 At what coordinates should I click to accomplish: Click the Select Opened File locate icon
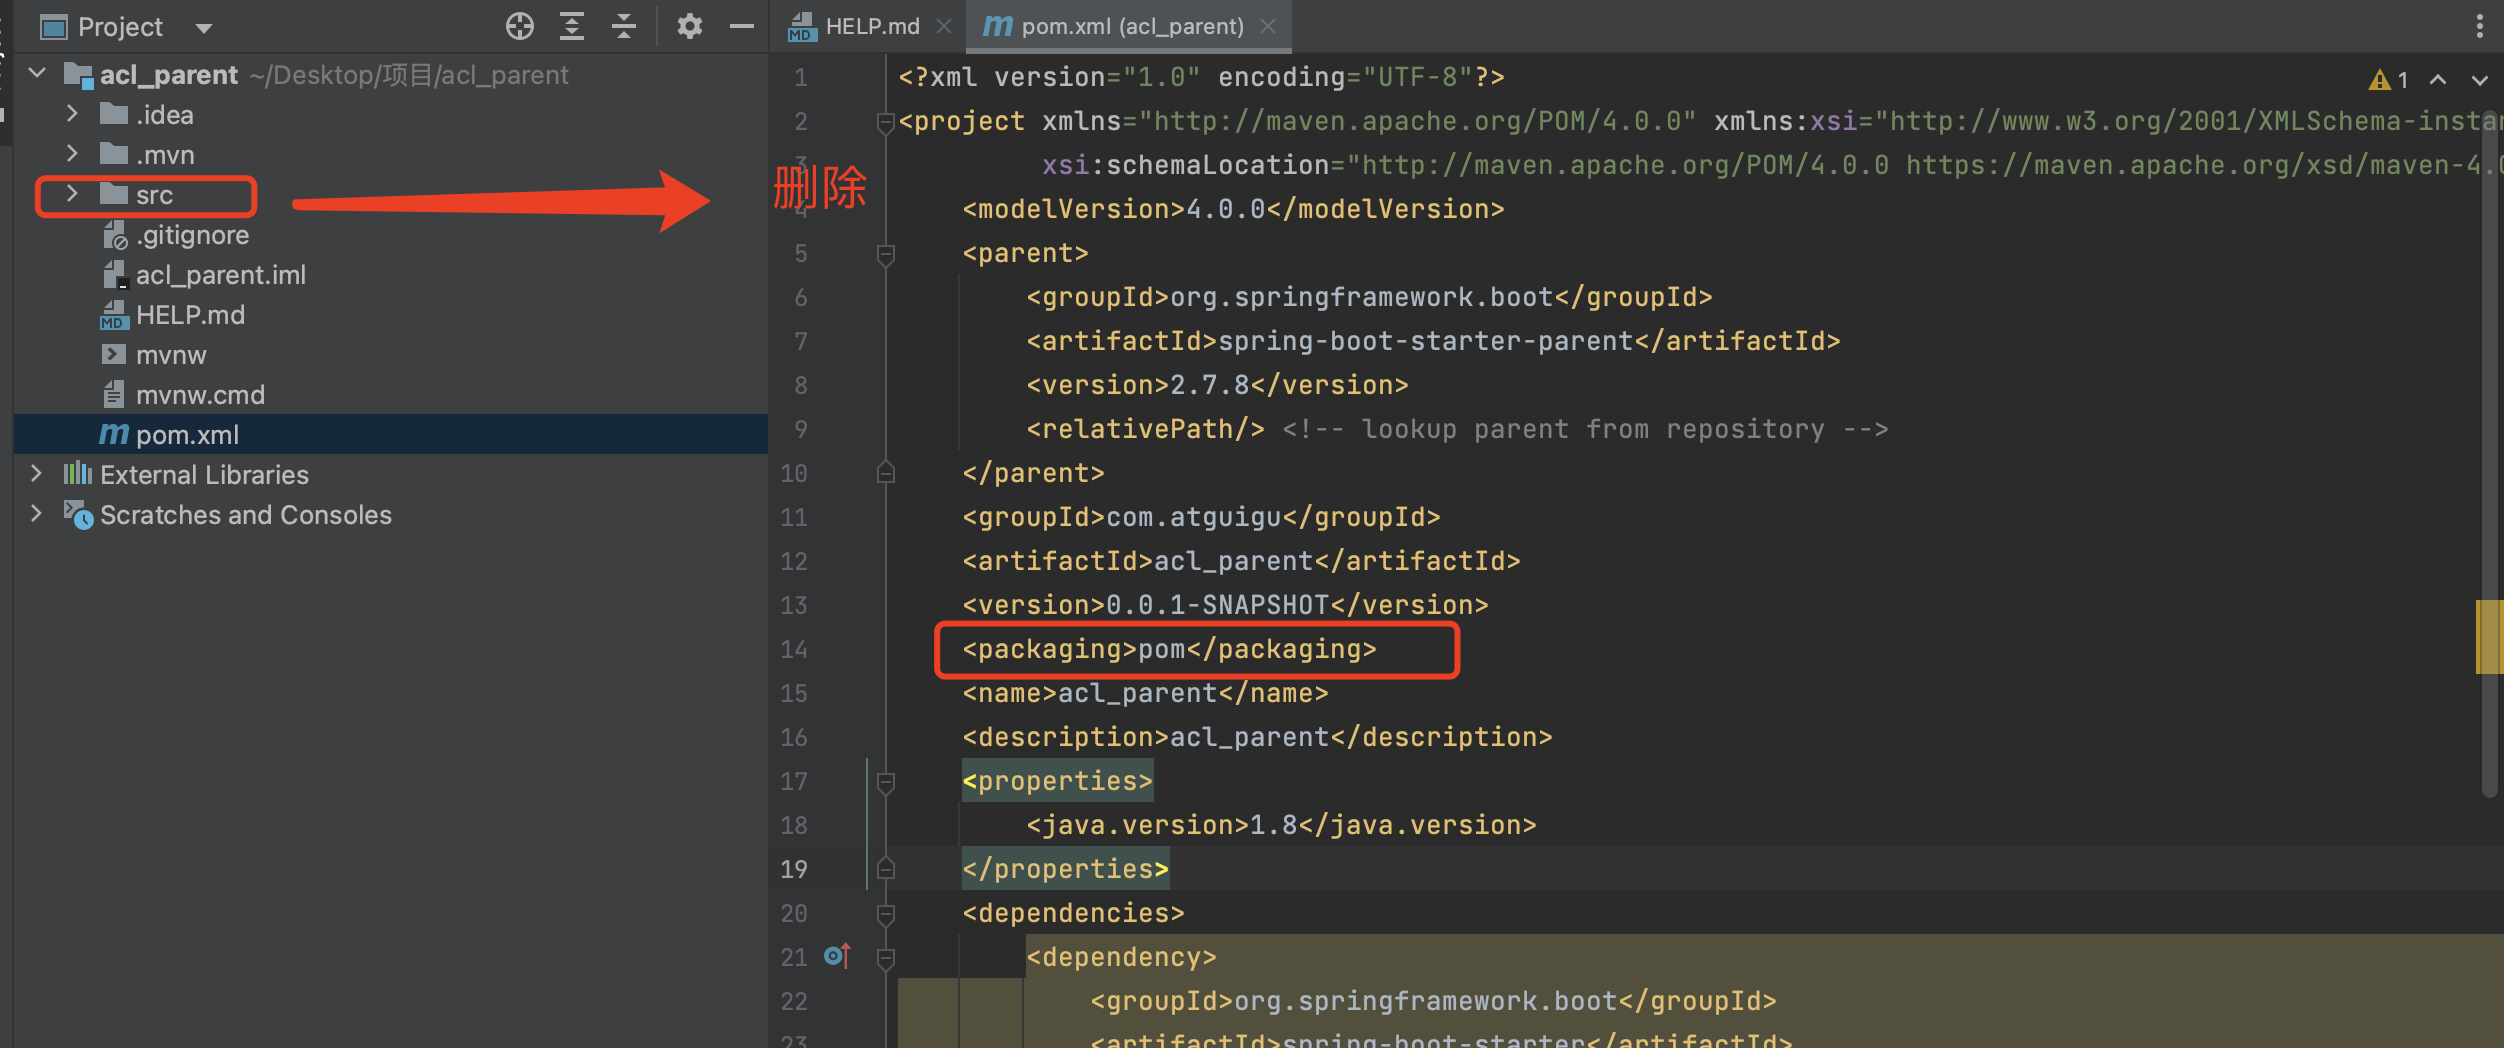(x=519, y=26)
